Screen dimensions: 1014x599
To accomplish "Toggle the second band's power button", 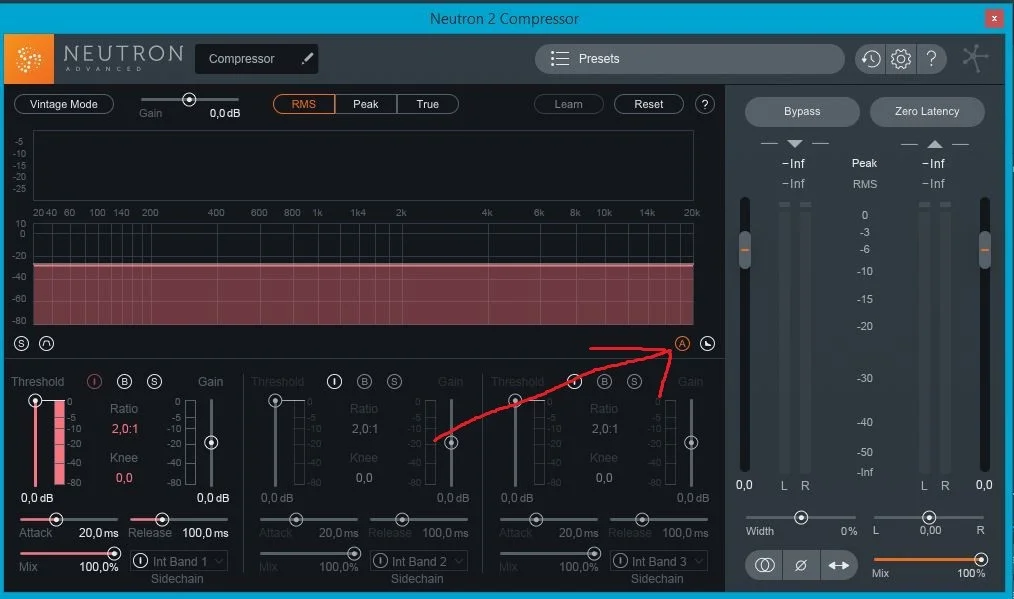I will tap(334, 382).
